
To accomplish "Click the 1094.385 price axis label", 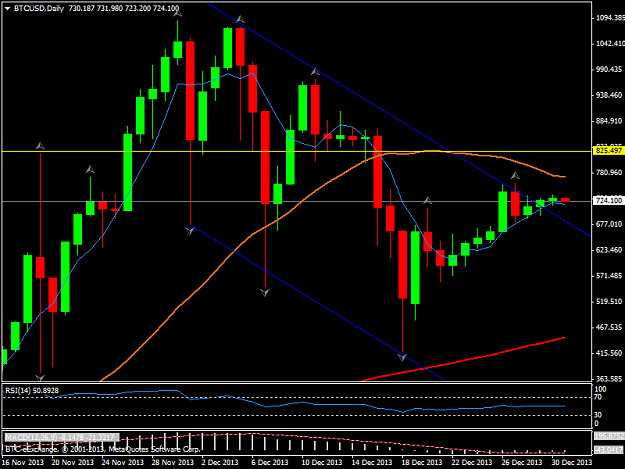I will pos(609,18).
